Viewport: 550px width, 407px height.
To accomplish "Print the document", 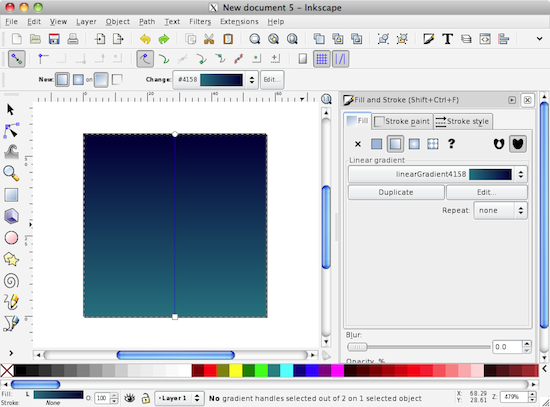I will (73, 39).
